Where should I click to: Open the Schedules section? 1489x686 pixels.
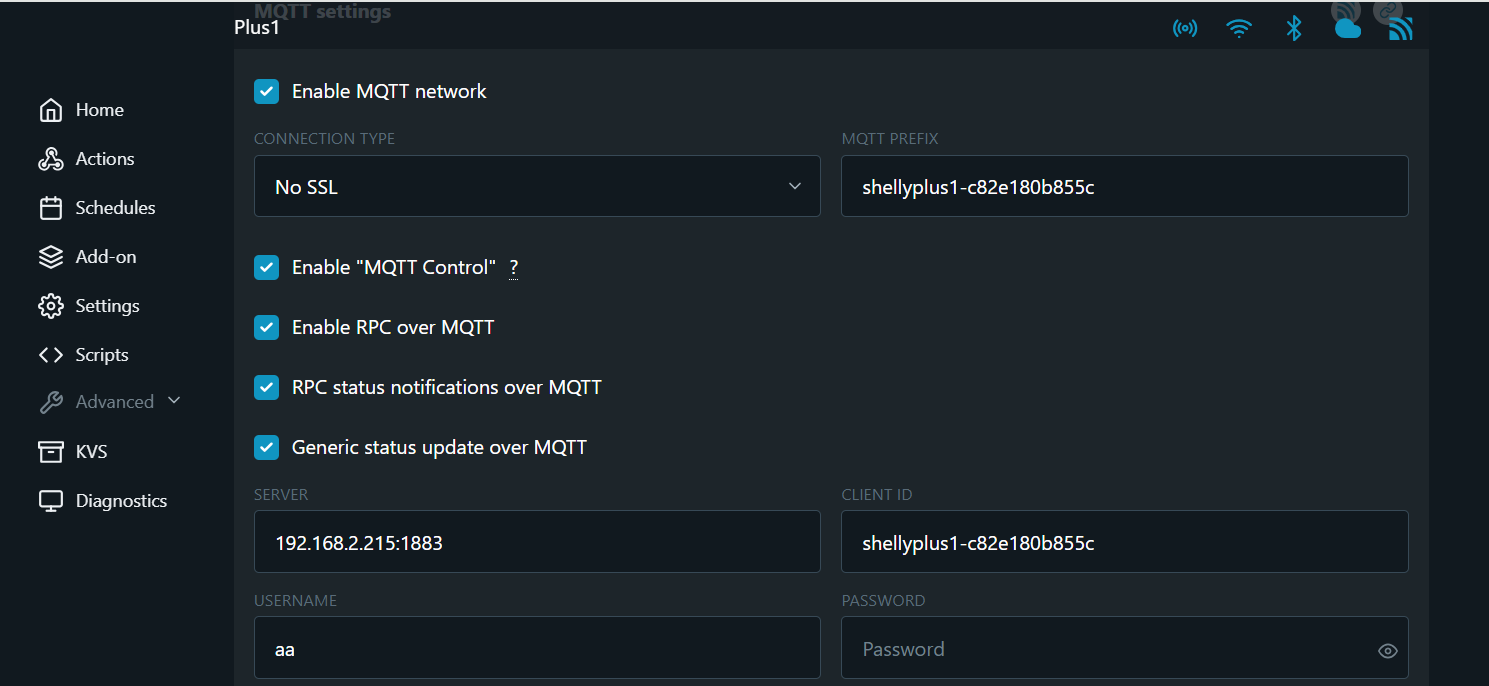[97, 208]
